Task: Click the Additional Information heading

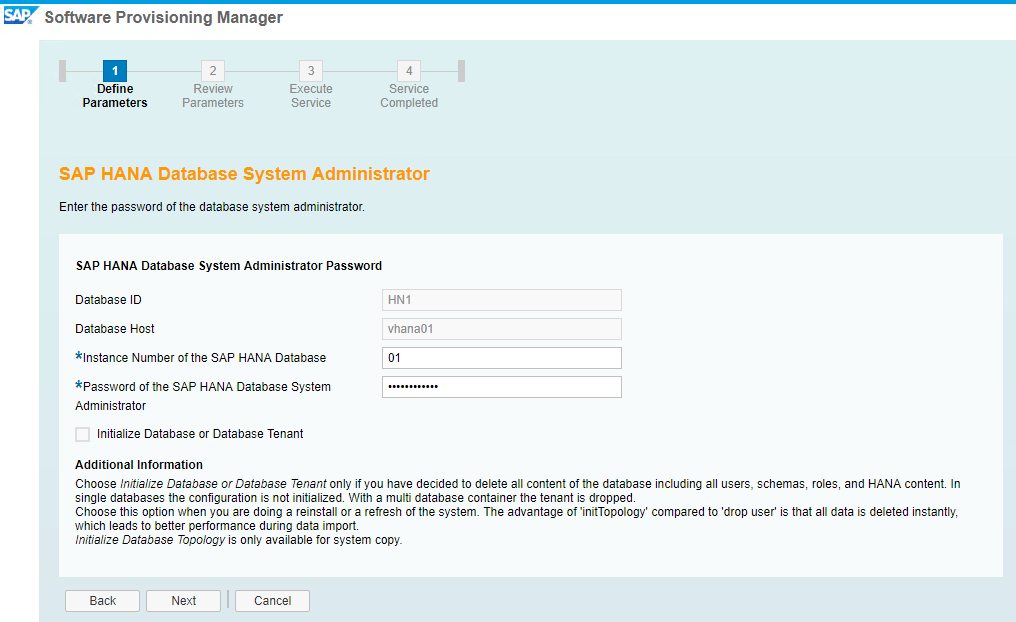Action: tap(139, 465)
